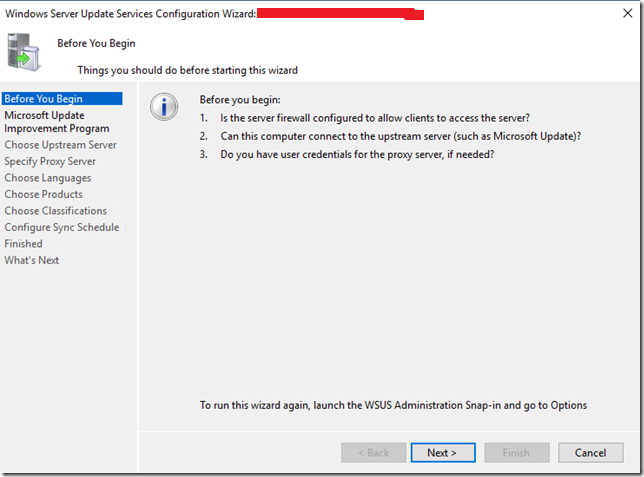Viewport: 644px width, 477px height.
Task: Open Microsoft Update Improvement Program step
Action: point(57,122)
